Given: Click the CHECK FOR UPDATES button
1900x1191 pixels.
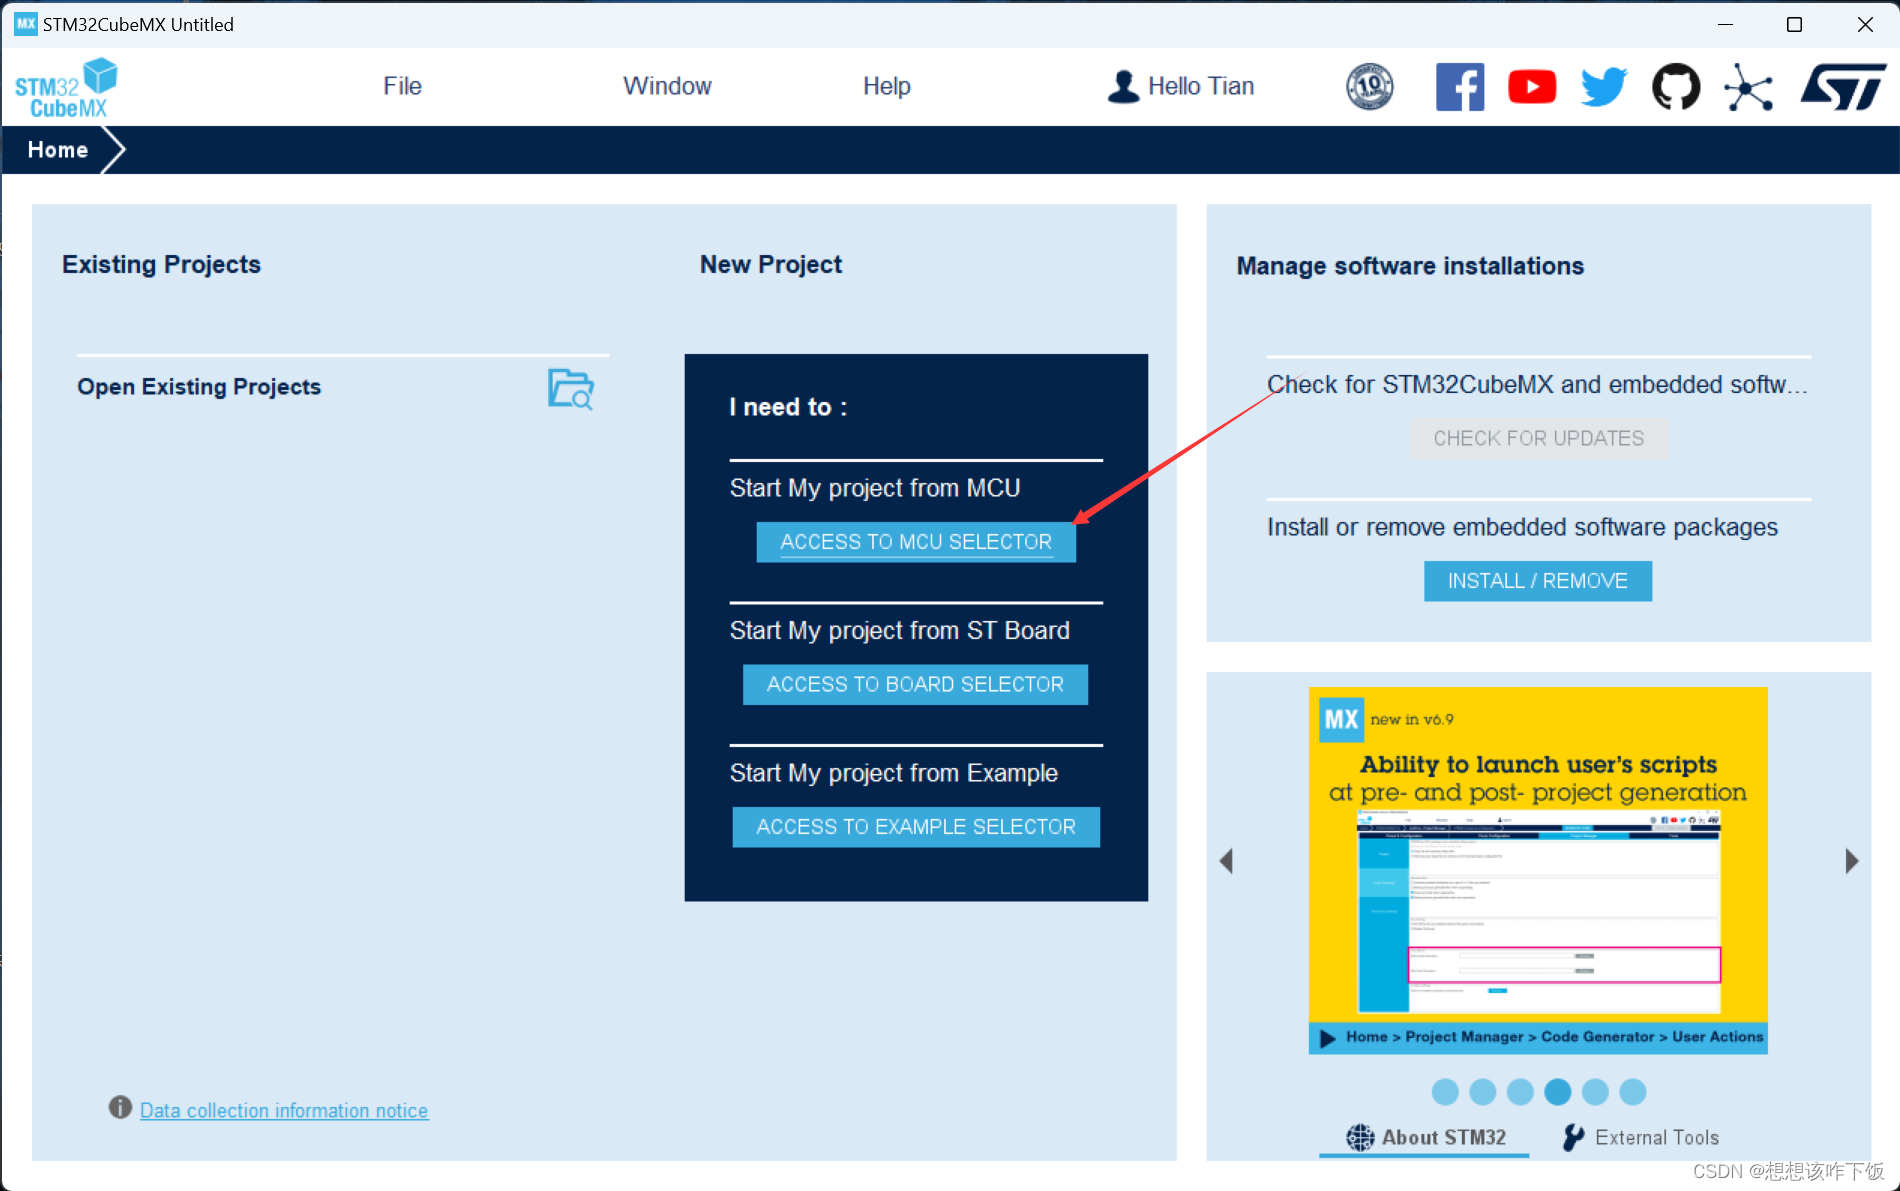Looking at the screenshot, I should point(1538,438).
